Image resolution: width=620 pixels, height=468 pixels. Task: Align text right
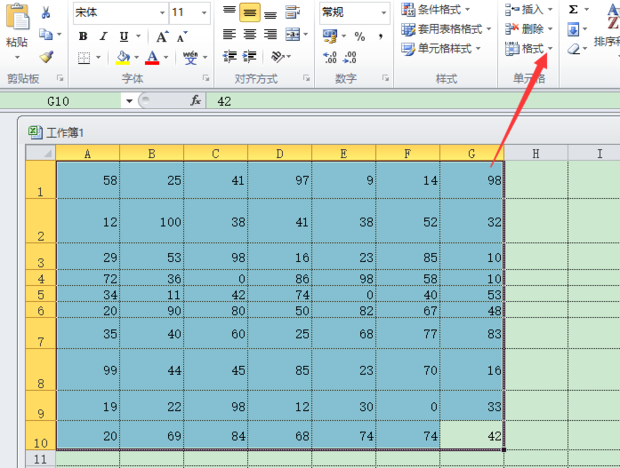pyautogui.click(x=270, y=35)
